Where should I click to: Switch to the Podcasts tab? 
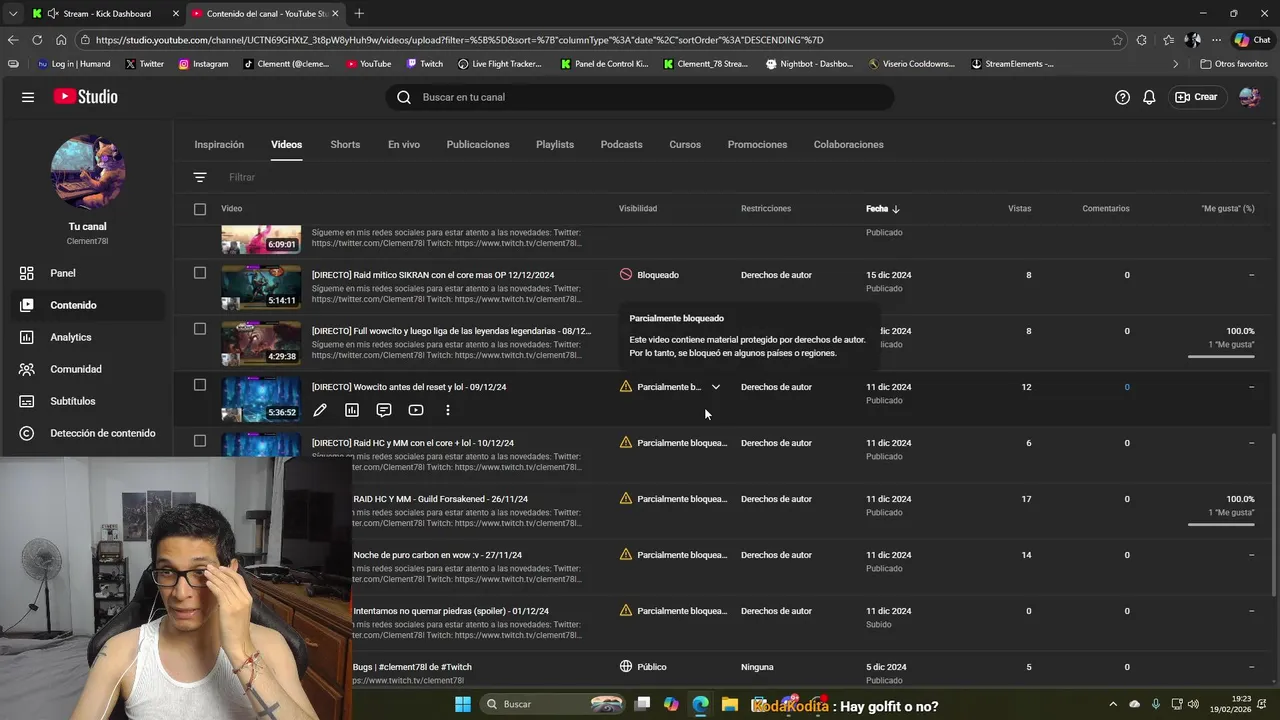point(622,144)
